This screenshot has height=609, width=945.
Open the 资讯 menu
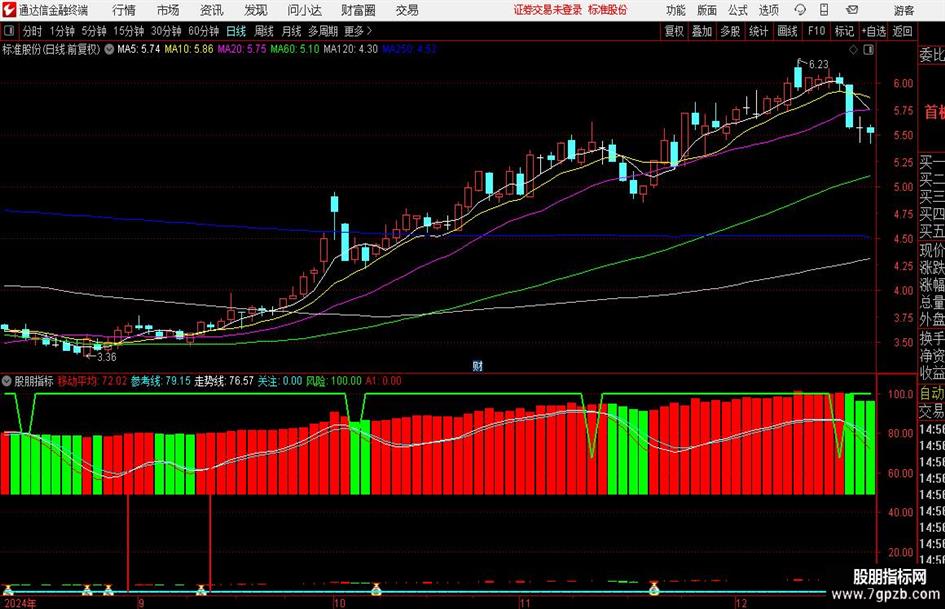point(212,10)
